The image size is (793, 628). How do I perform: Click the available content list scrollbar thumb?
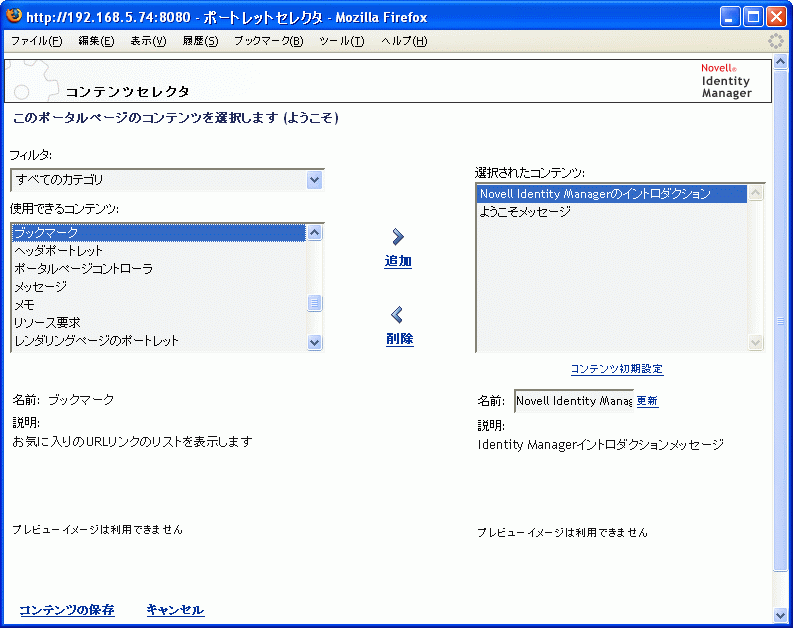click(314, 303)
